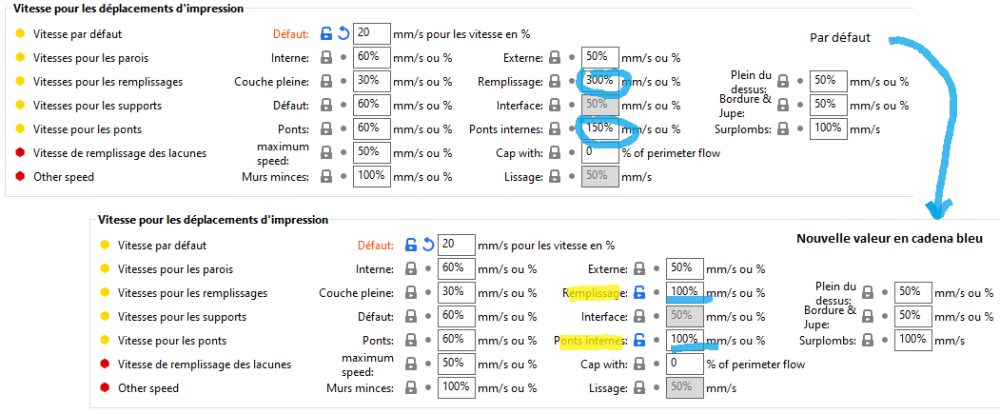Viewport: 1000px width, 414px height.
Task: Click the red hexagon beside Other speed in the Nouvelle valeur panel
Action: click(x=105, y=388)
